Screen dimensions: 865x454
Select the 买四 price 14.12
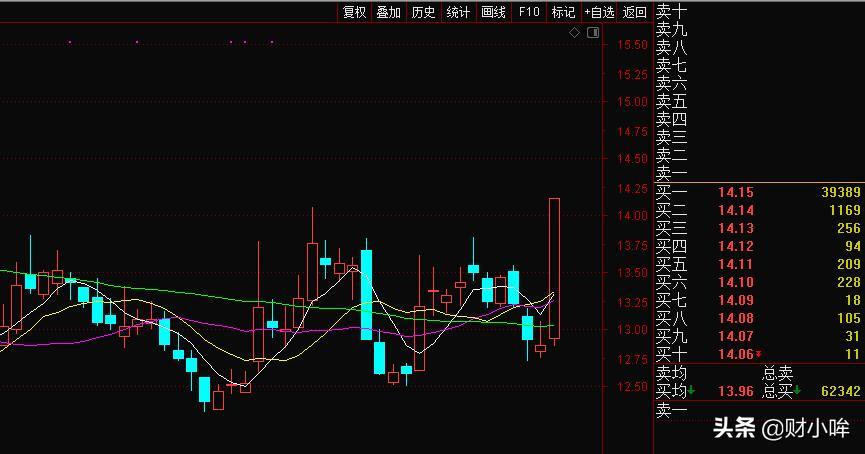[735, 246]
